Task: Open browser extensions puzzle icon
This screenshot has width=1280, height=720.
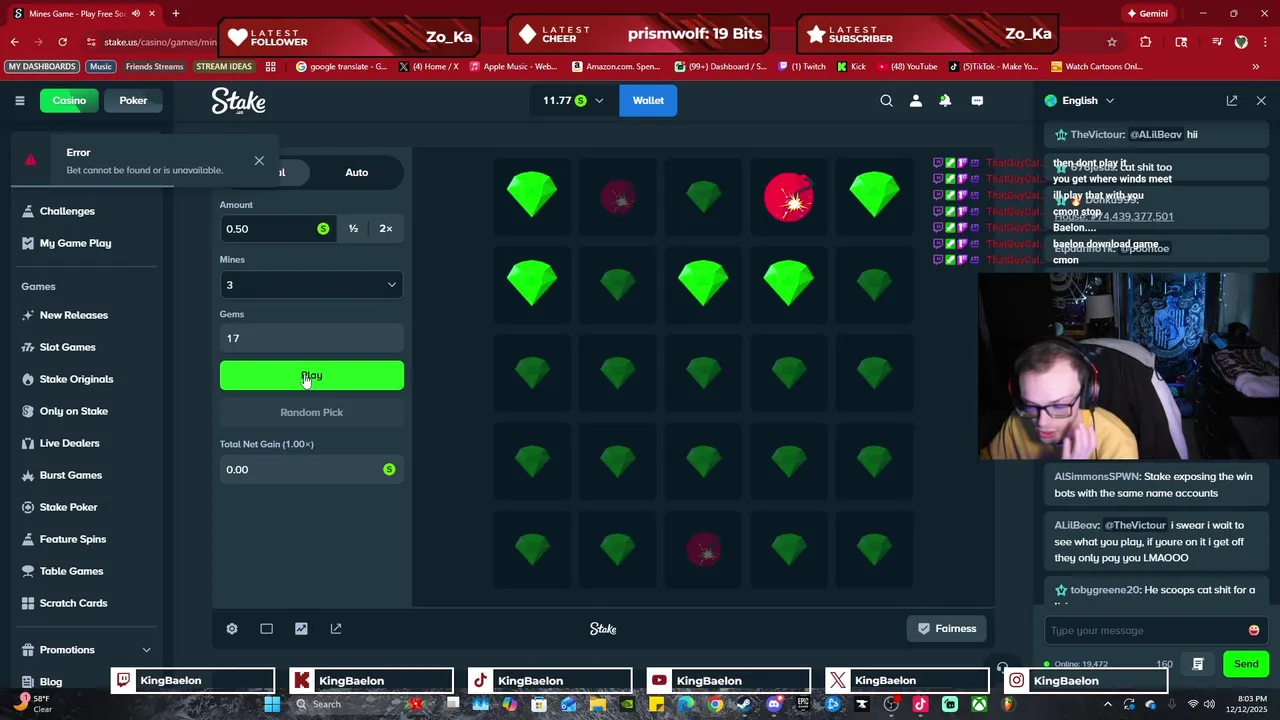Action: tap(1146, 42)
